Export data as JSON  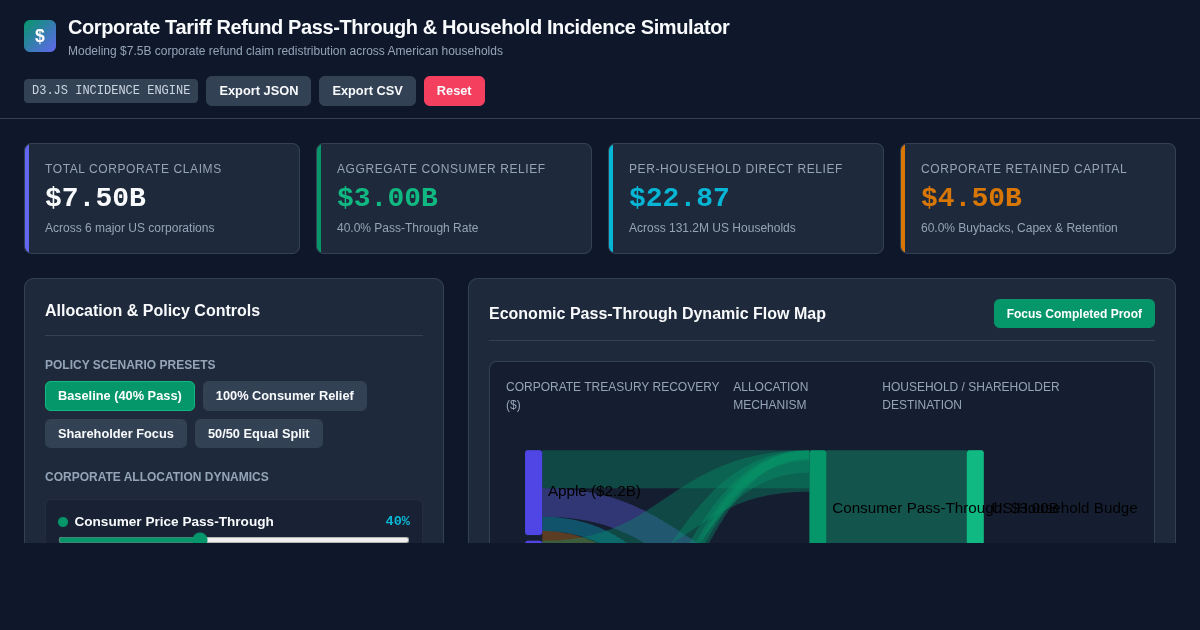[x=258, y=91]
